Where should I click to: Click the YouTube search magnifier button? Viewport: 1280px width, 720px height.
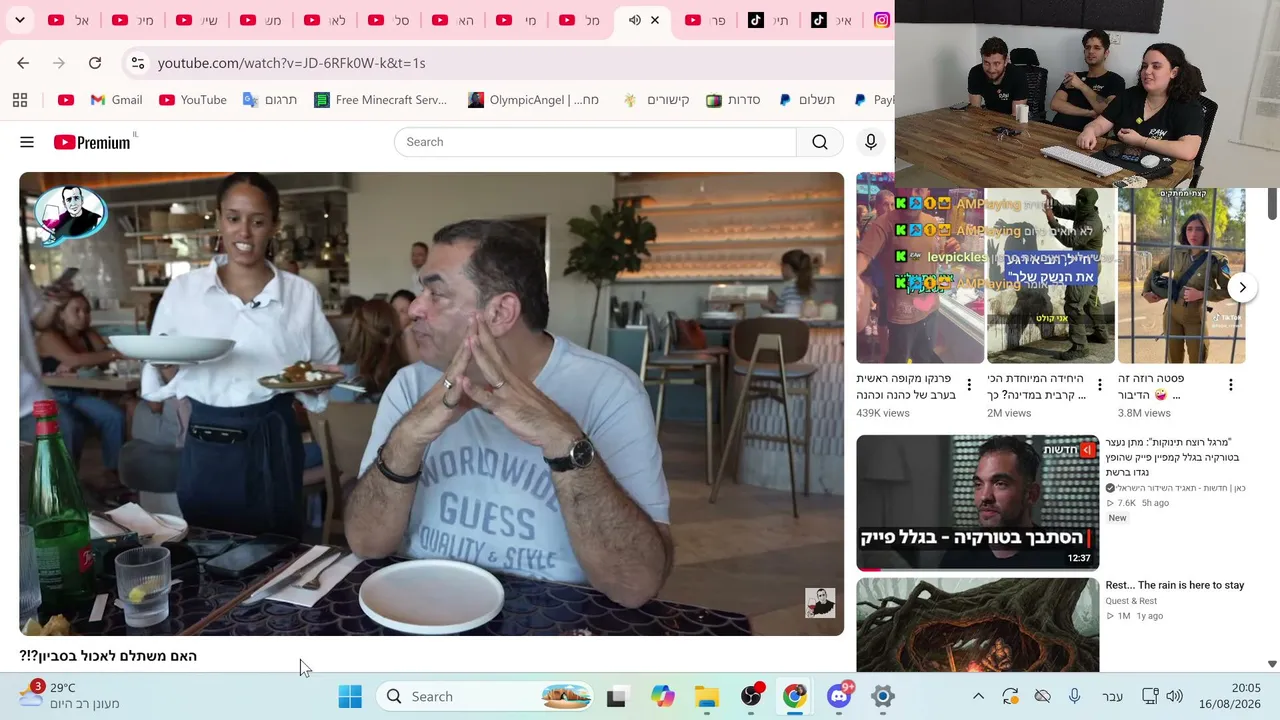tap(820, 142)
